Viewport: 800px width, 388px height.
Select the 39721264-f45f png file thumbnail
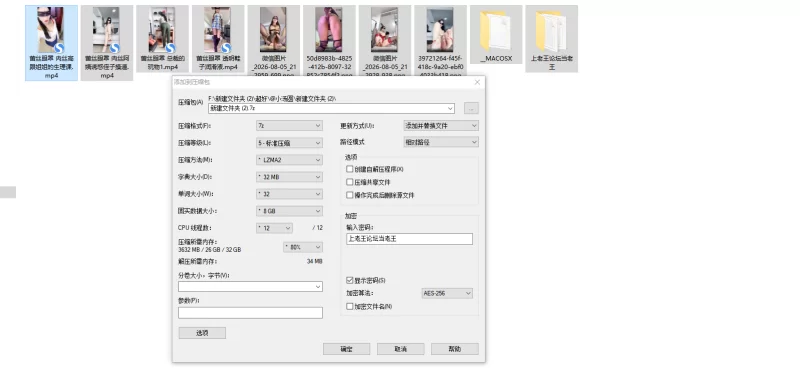[440, 30]
